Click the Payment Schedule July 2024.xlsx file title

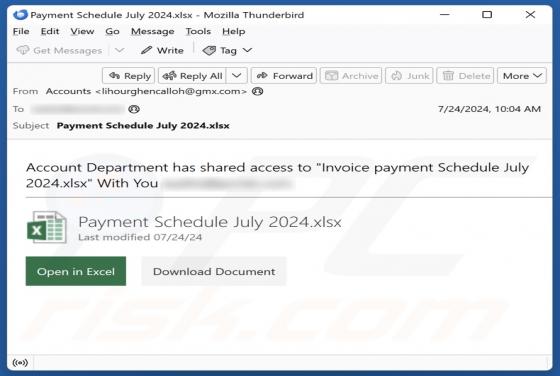pos(210,222)
